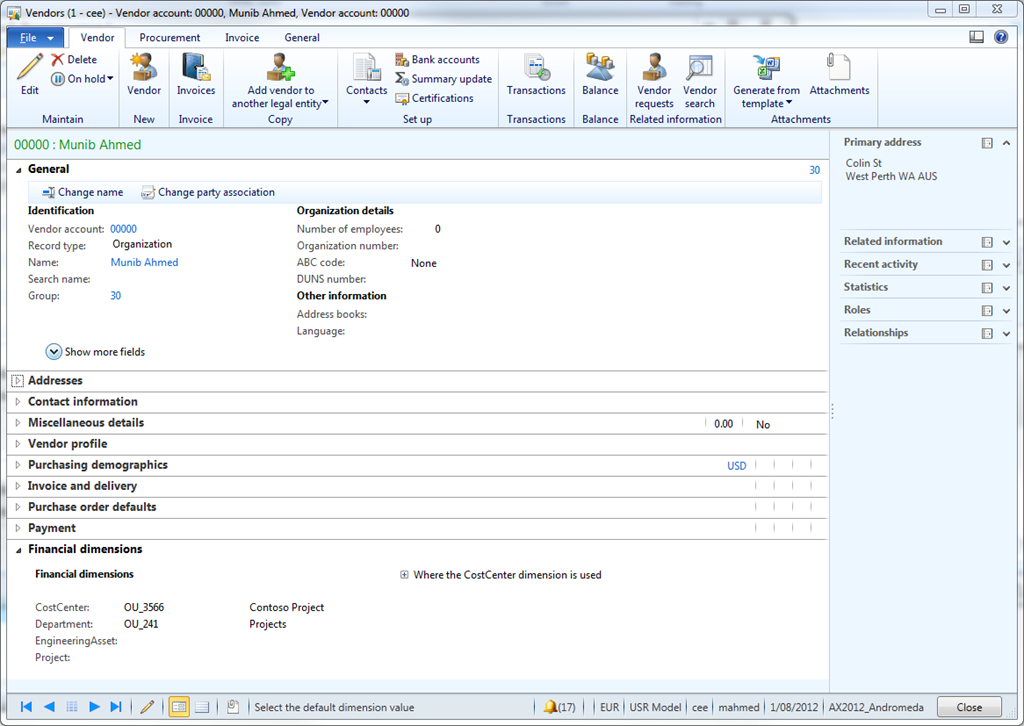Click the EUR currency in status bar
Screen dimensions: 1024x726
609,707
